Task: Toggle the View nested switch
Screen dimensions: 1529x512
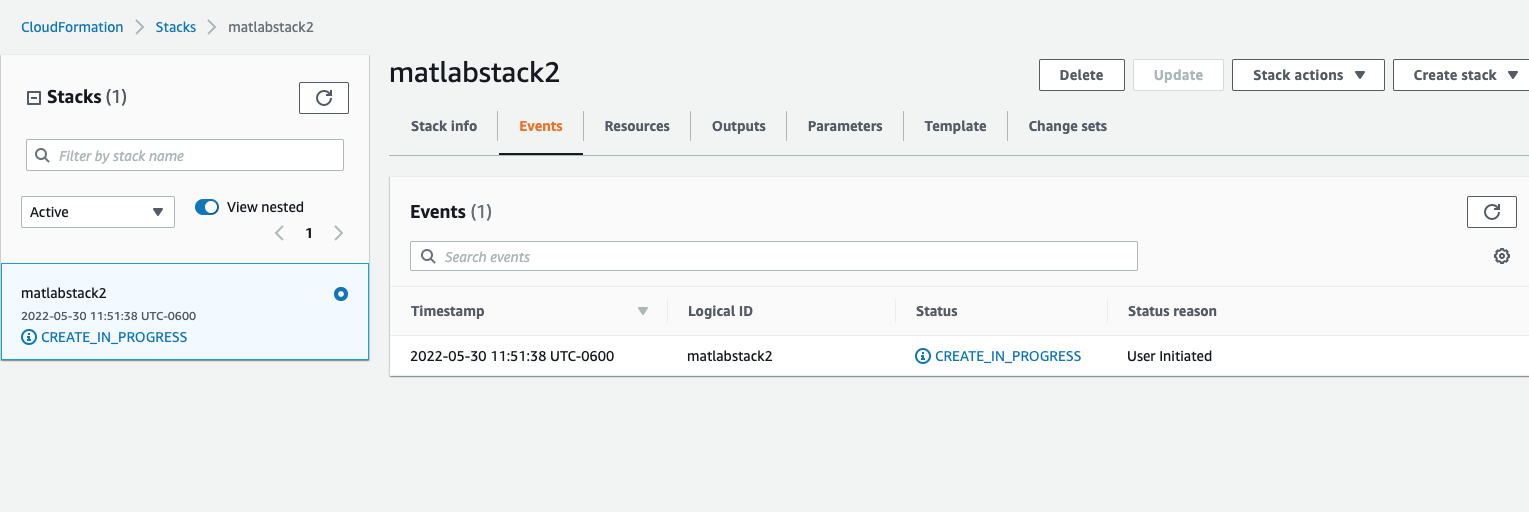Action: point(207,207)
